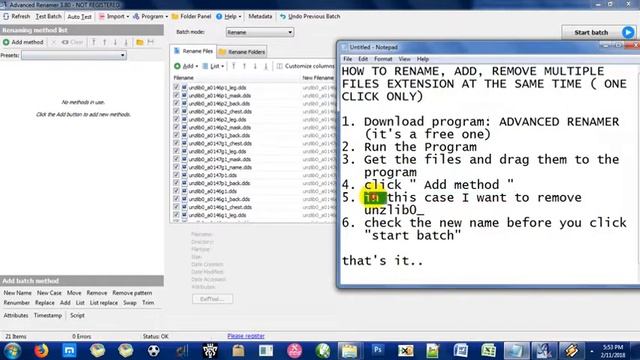
Task: Uncheck unzlib0_a0146p2_chest.dds checkbox
Action: click(176, 111)
